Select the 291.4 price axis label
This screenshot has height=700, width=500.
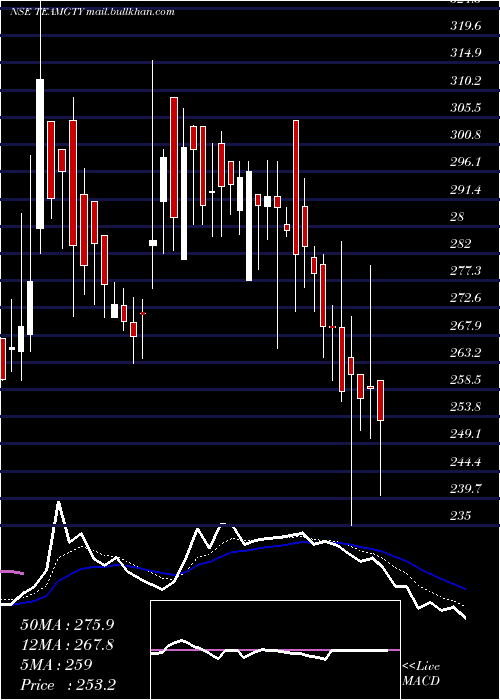point(466,190)
